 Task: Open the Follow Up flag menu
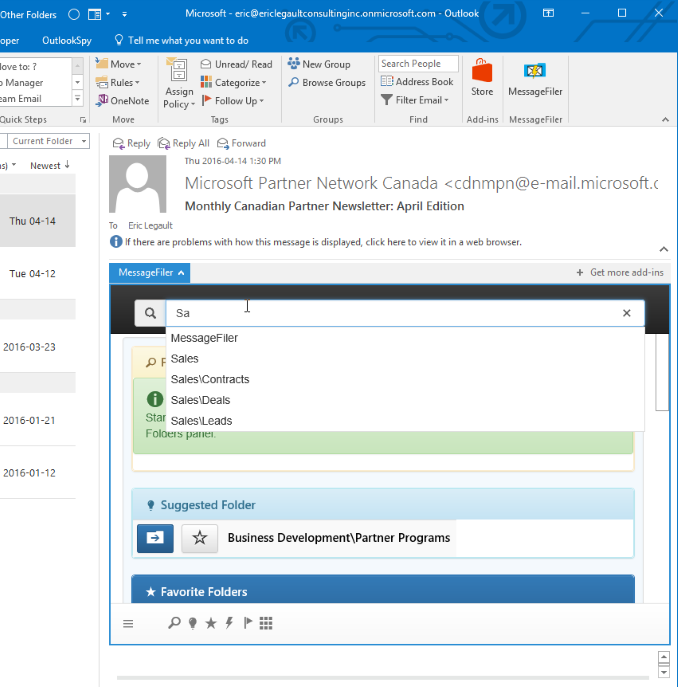tap(232, 101)
